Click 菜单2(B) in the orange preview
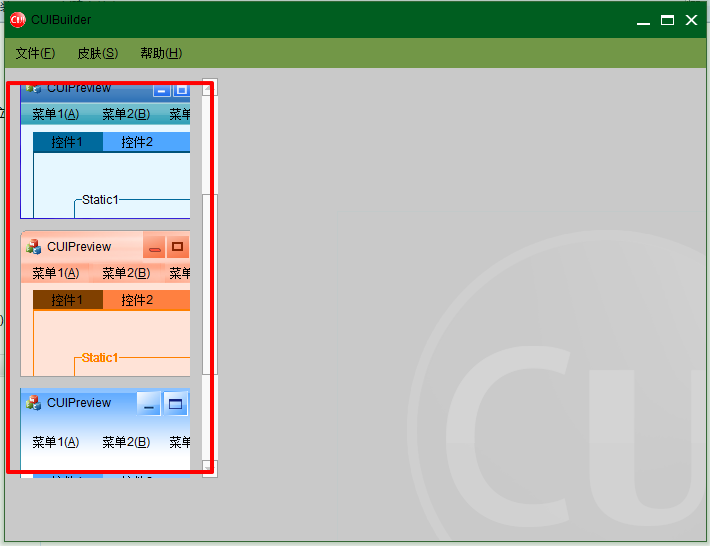Screen dimensions: 710x546 tap(126, 273)
